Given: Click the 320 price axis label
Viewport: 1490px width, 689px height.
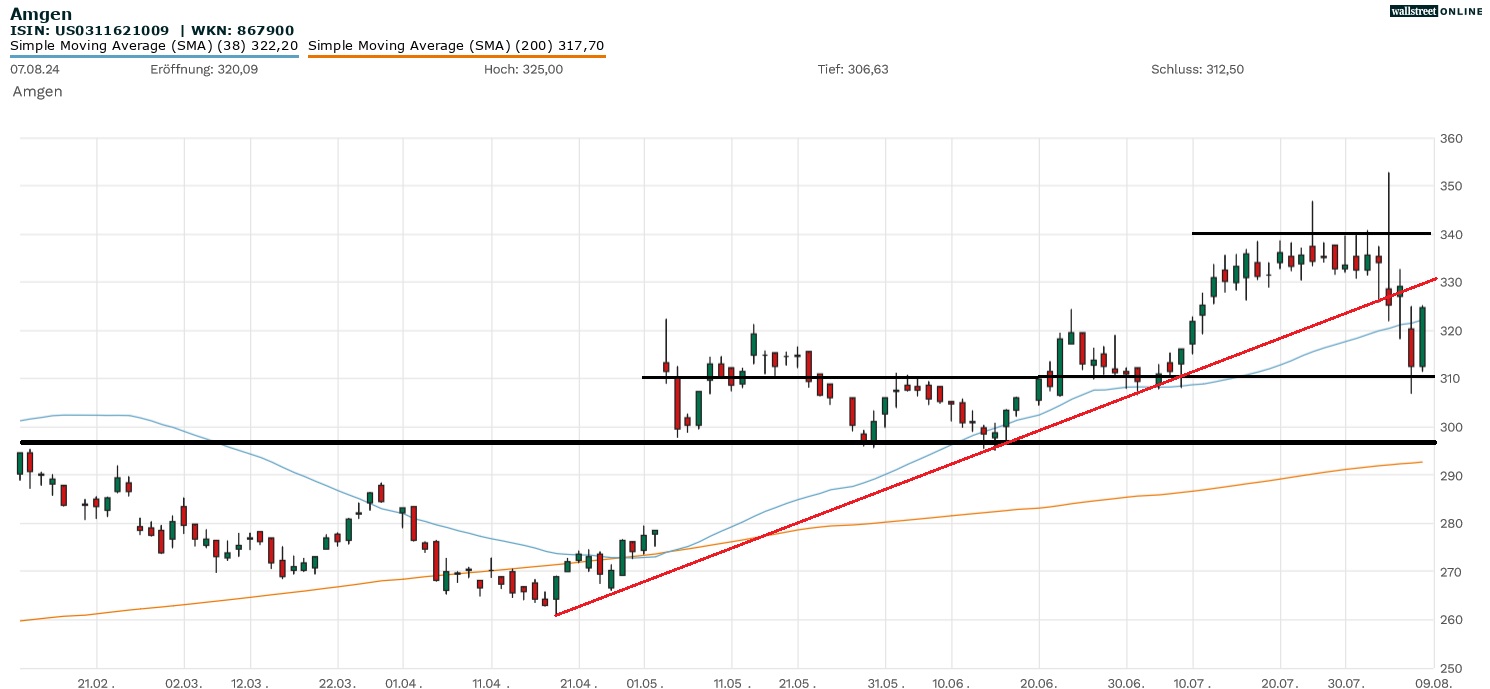Looking at the screenshot, I should pos(1451,331).
